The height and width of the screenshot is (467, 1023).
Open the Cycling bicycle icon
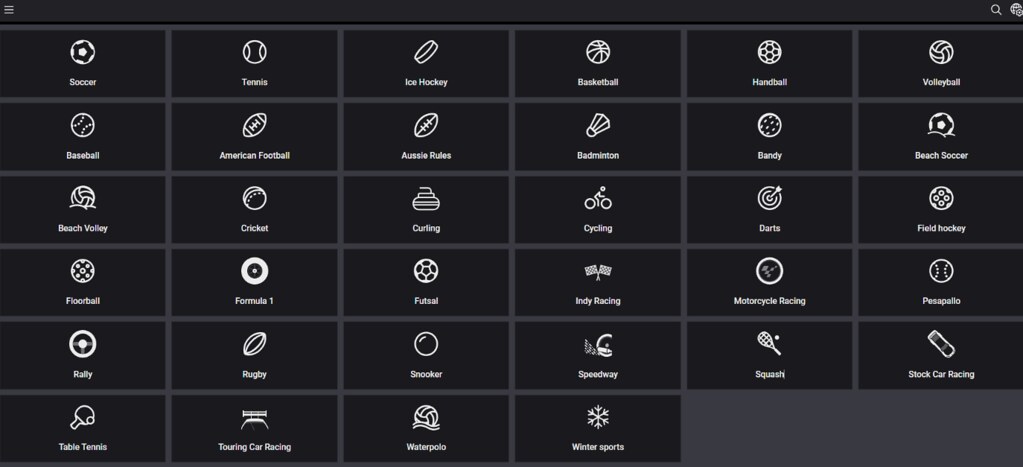tap(598, 198)
